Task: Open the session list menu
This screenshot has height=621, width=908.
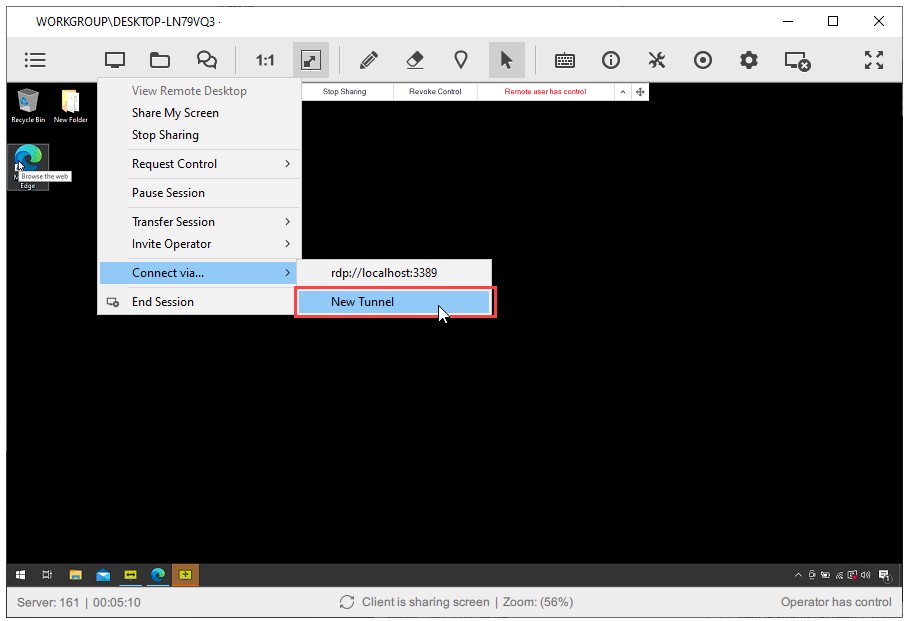Action: point(34,60)
